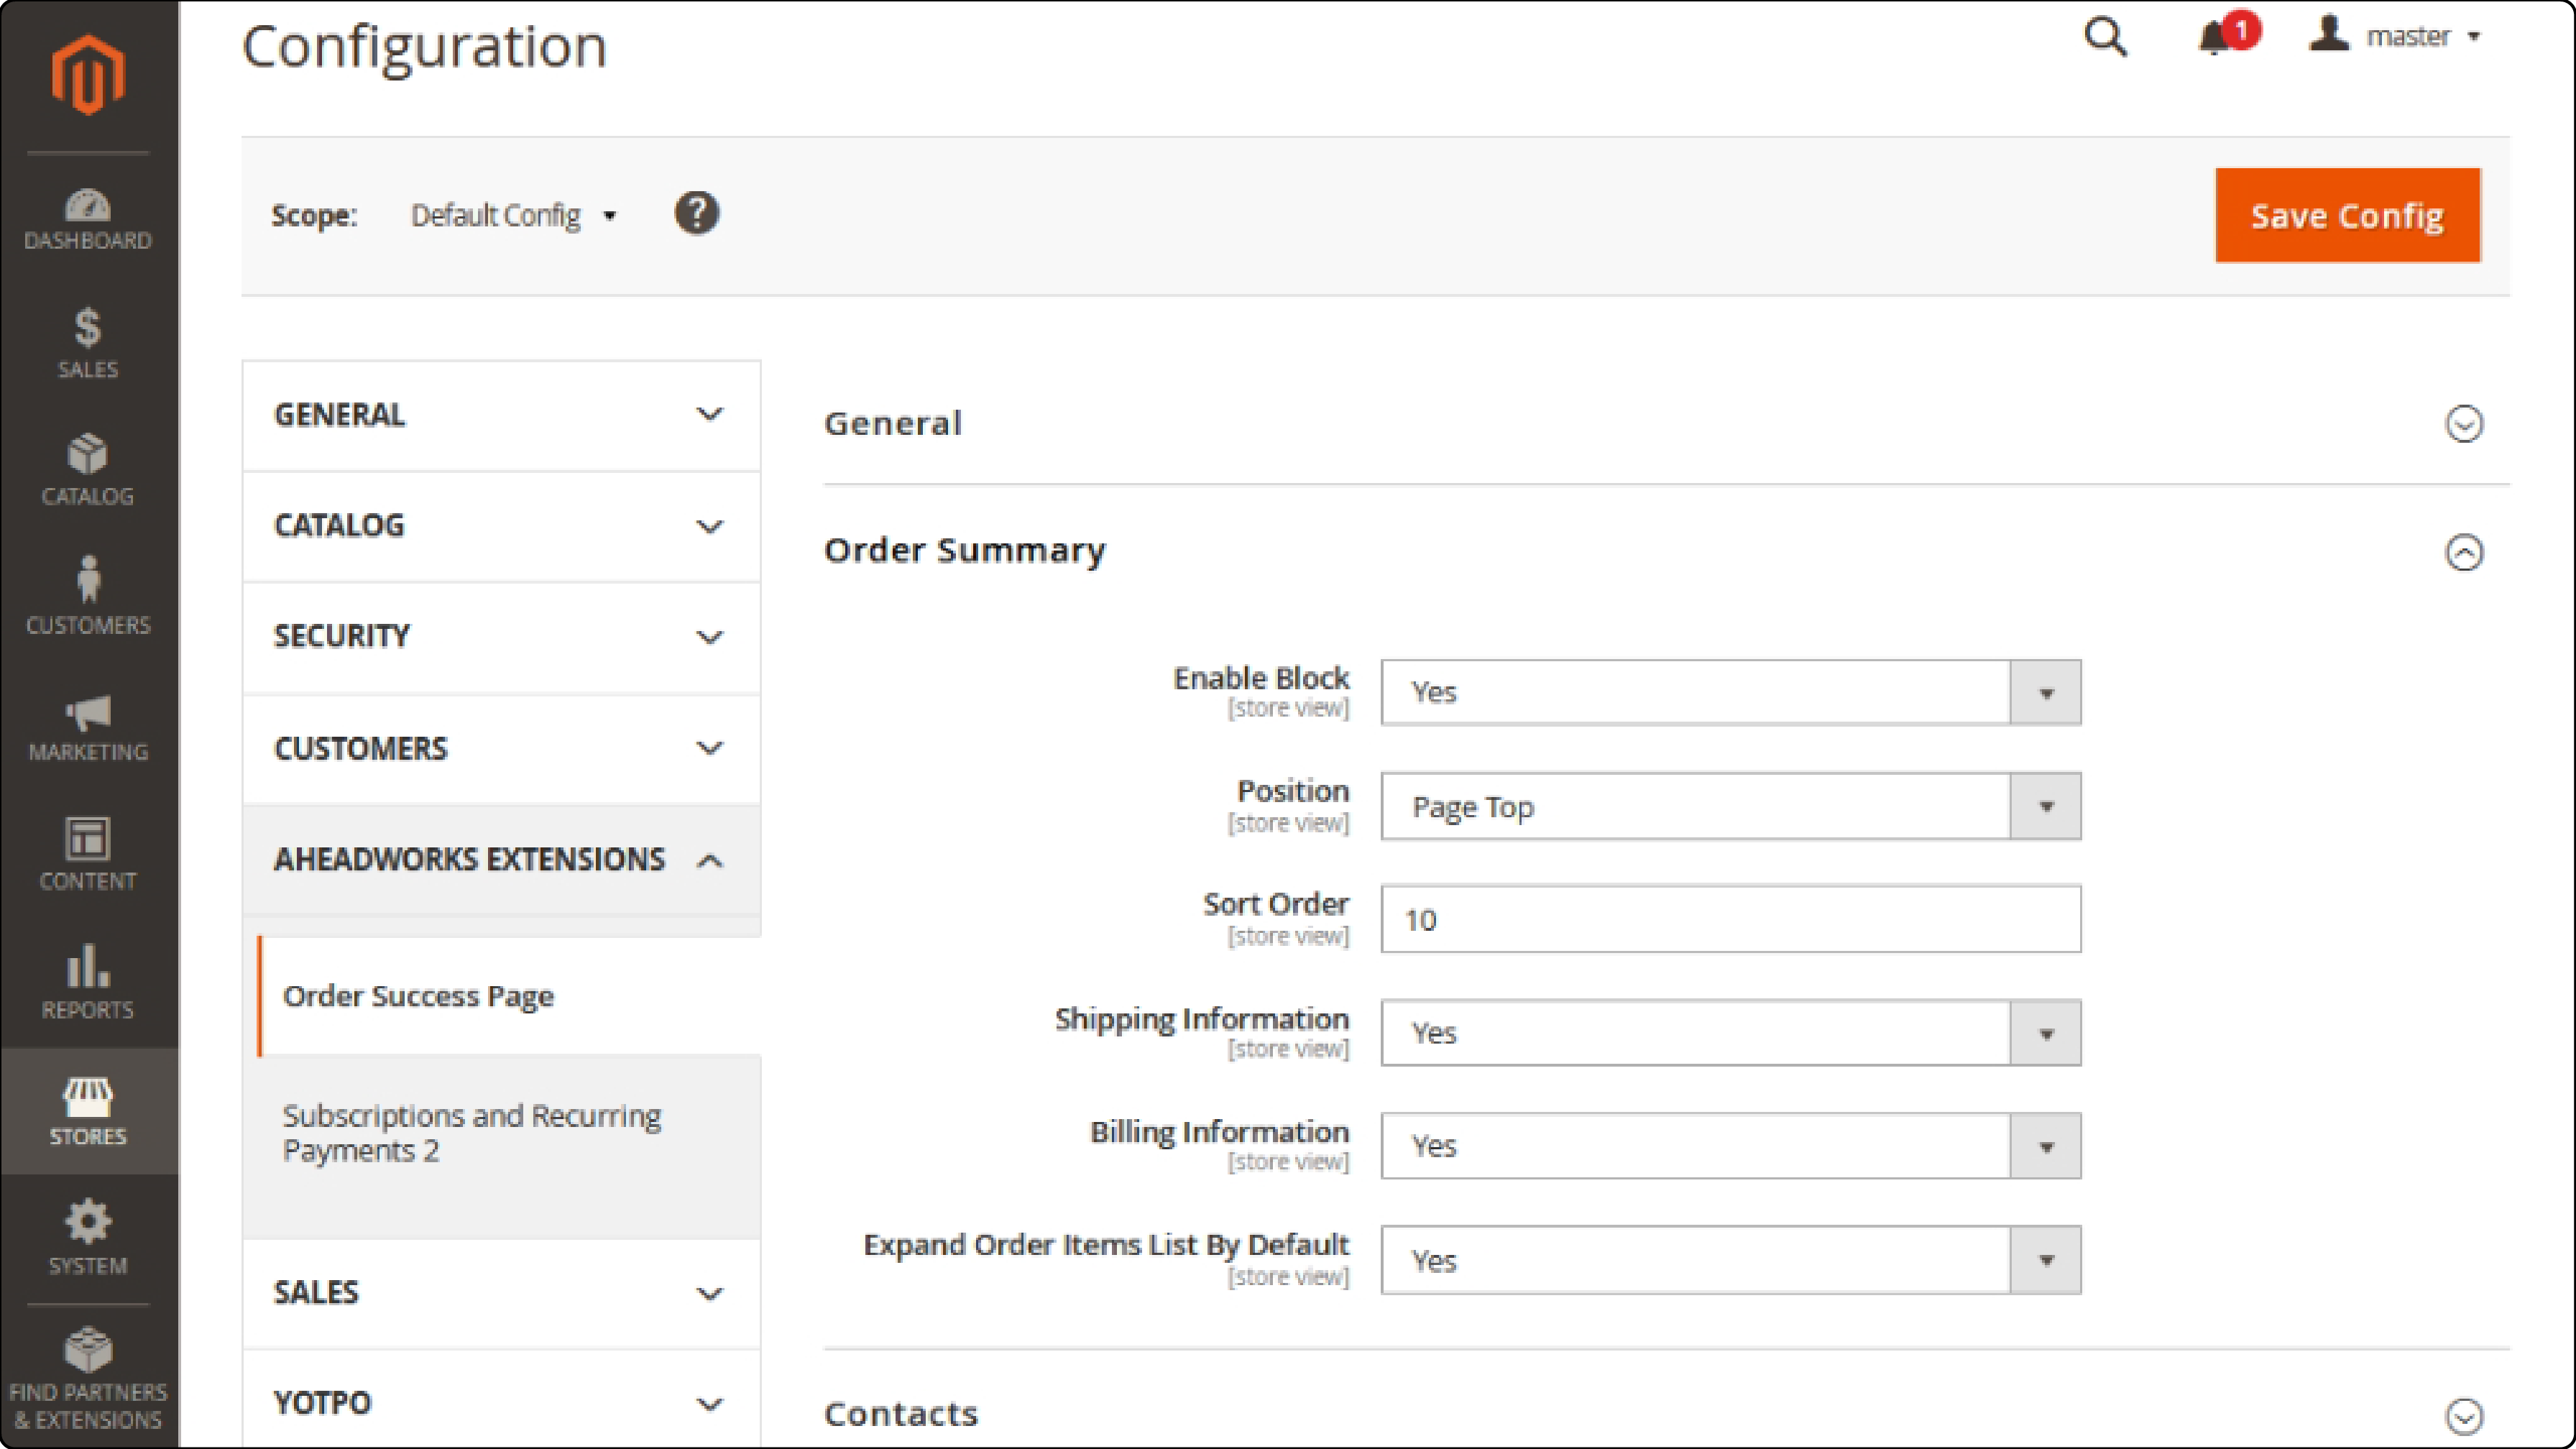This screenshot has height=1449, width=2576.
Task: Open Expand Order Items List By Default dropdown
Action: (x=1731, y=1260)
